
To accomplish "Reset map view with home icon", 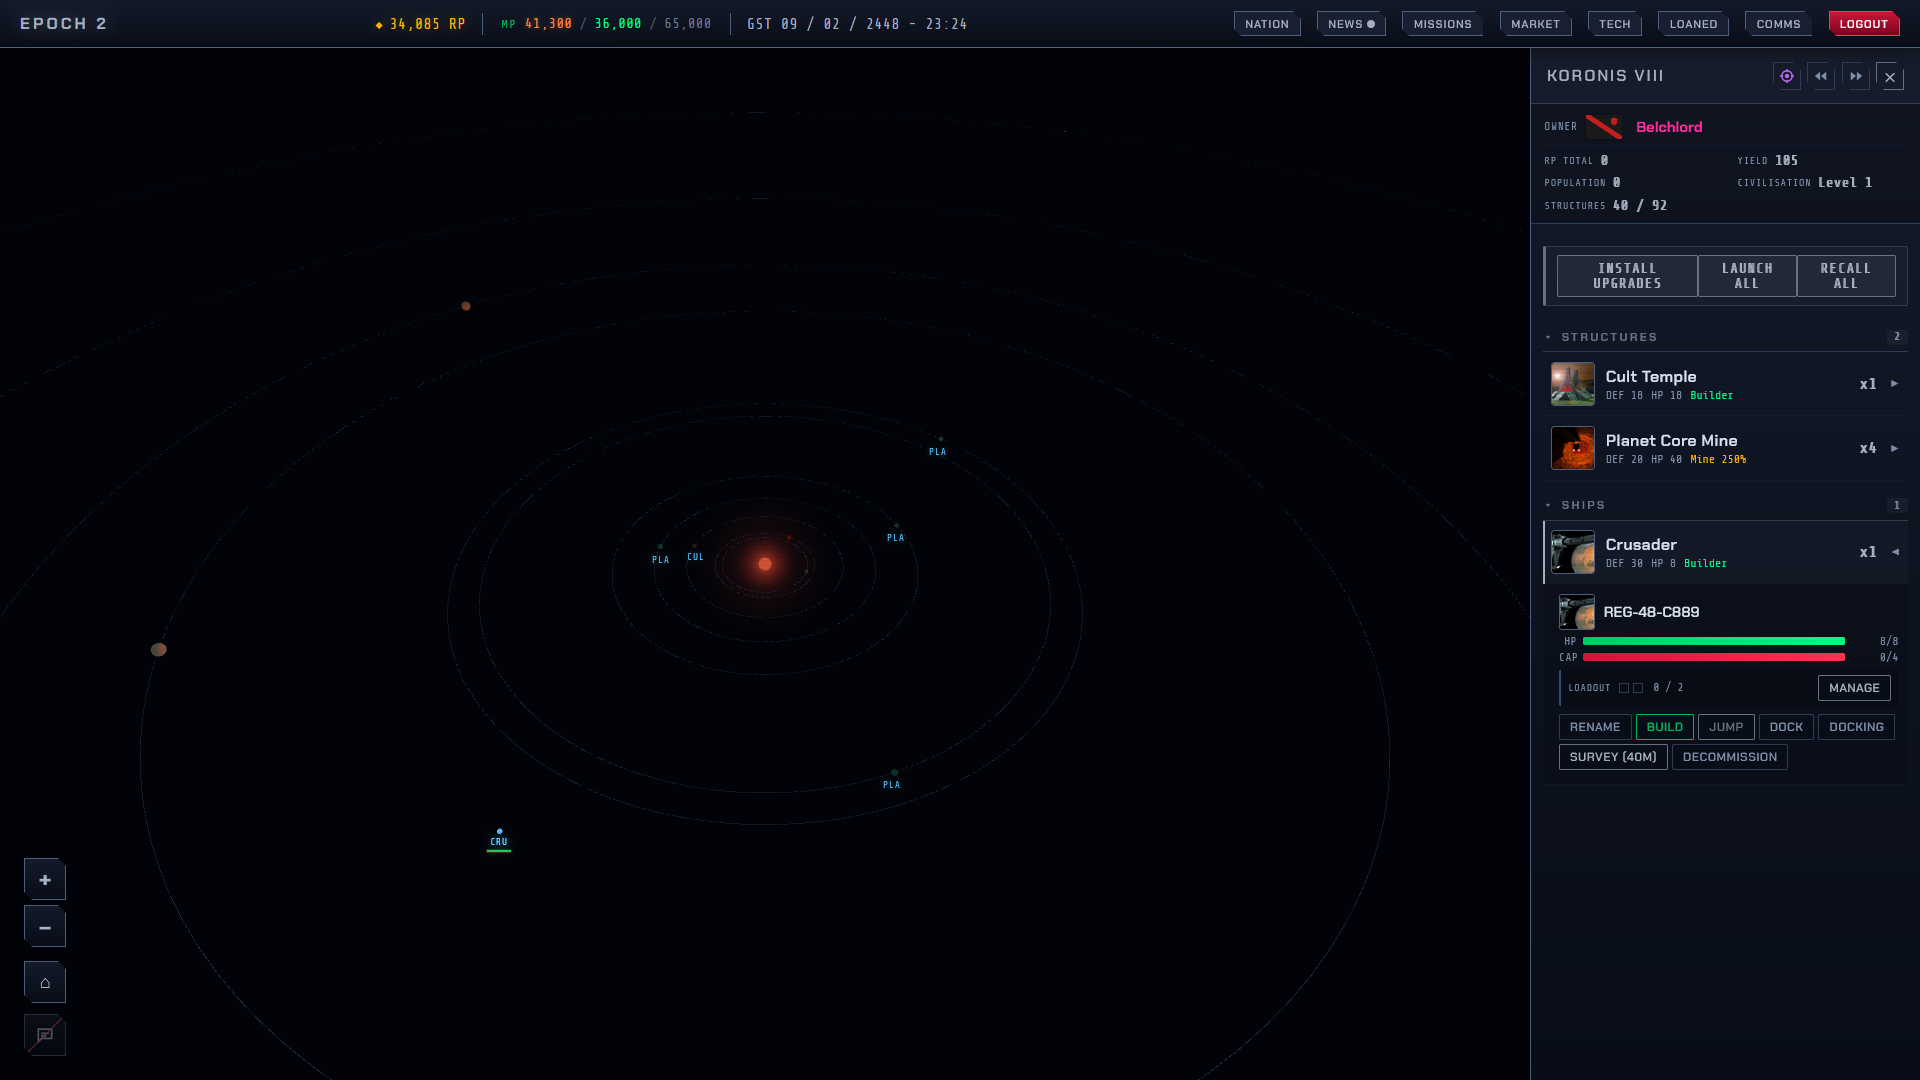I will pyautogui.click(x=45, y=983).
